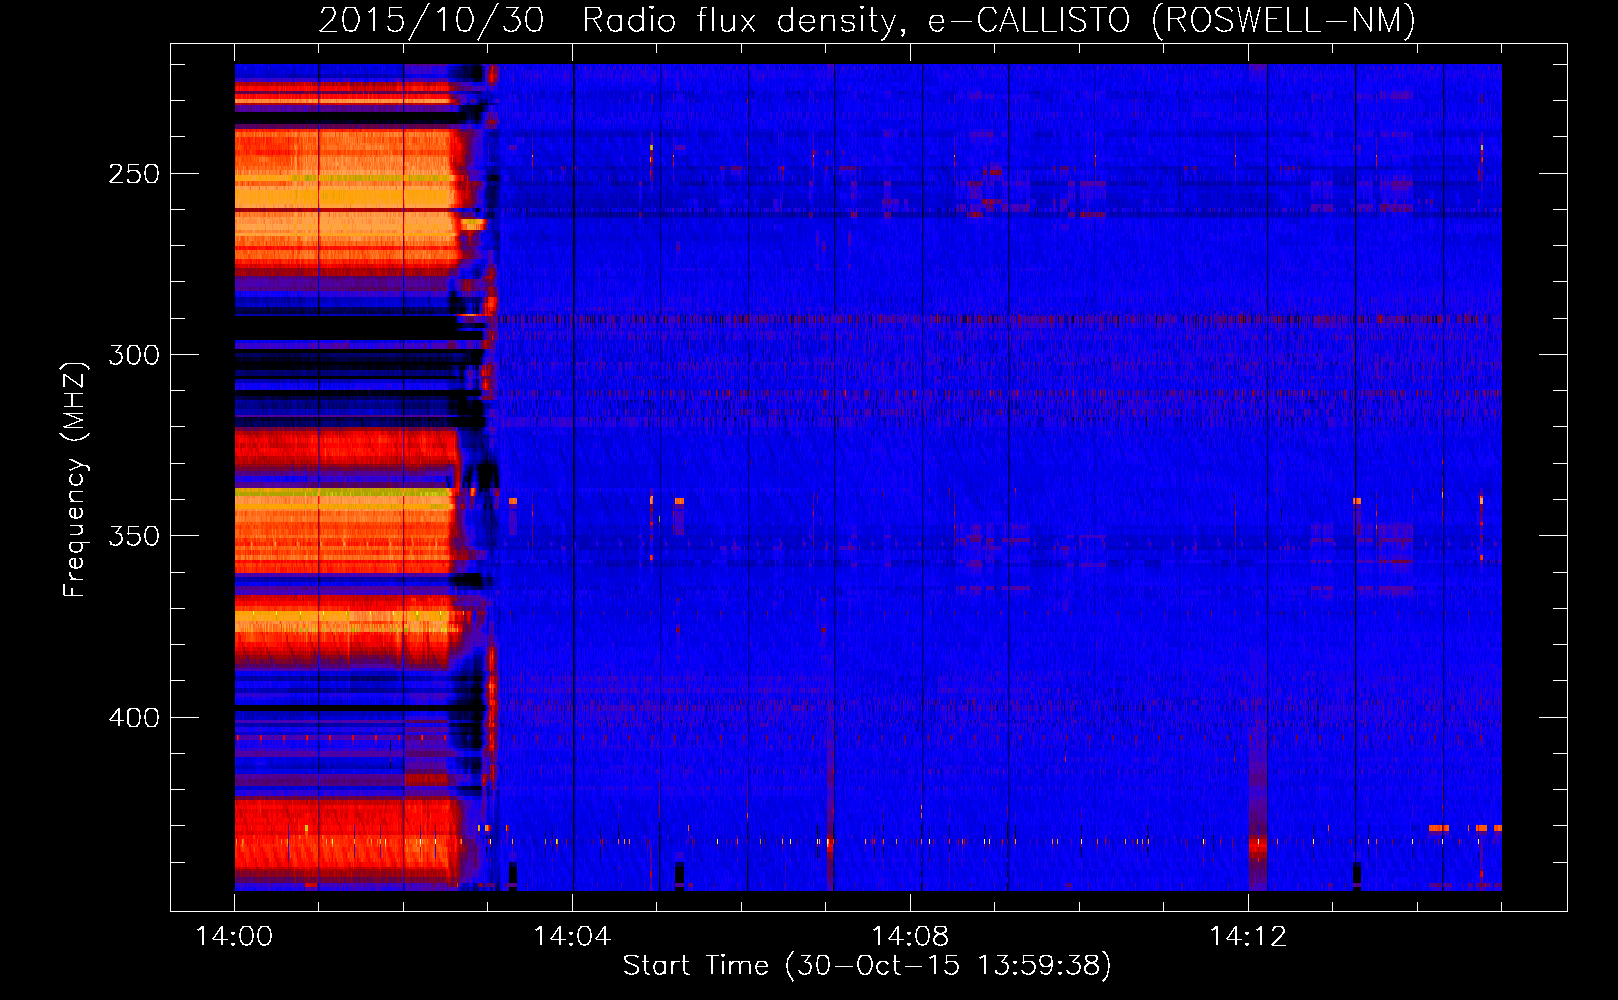Screen dimensions: 1618x1000
Task: Click the plot title e-CALLISTO (ROSWELL-NM)
Action: pos(1172,20)
